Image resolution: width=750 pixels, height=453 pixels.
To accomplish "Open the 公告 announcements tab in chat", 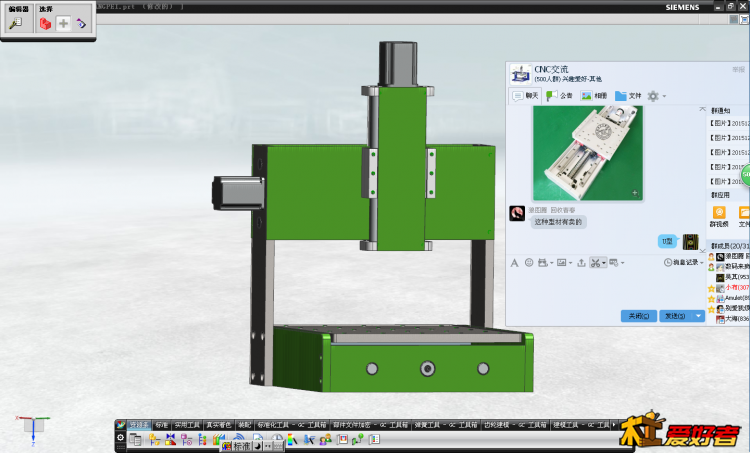I will pyautogui.click(x=559, y=96).
